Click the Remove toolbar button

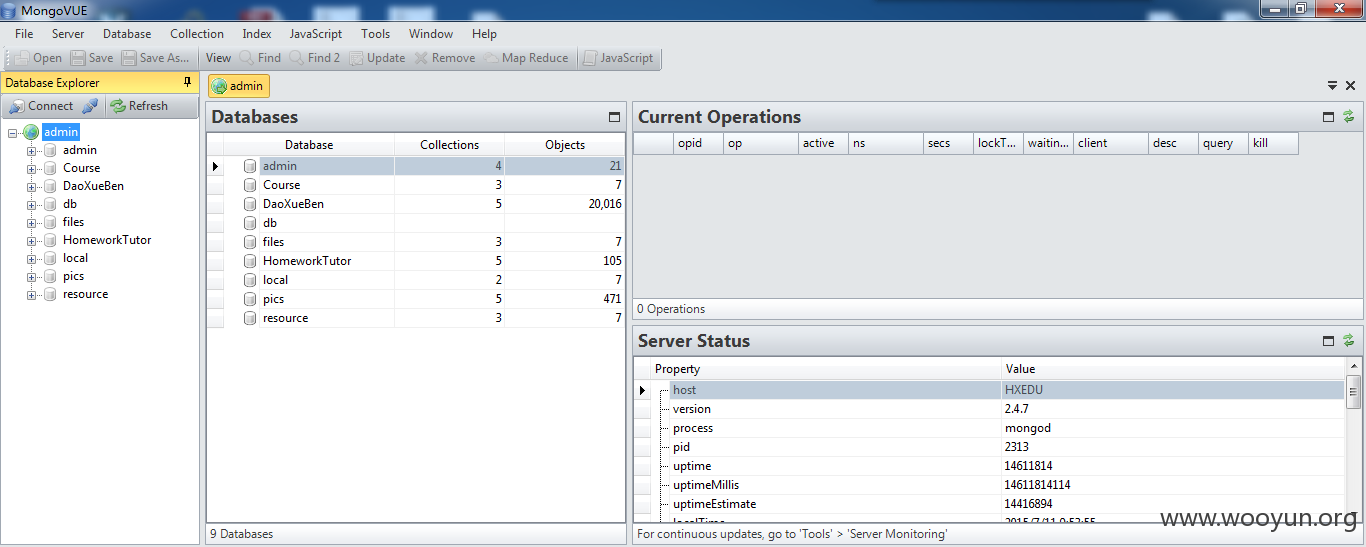click(445, 58)
